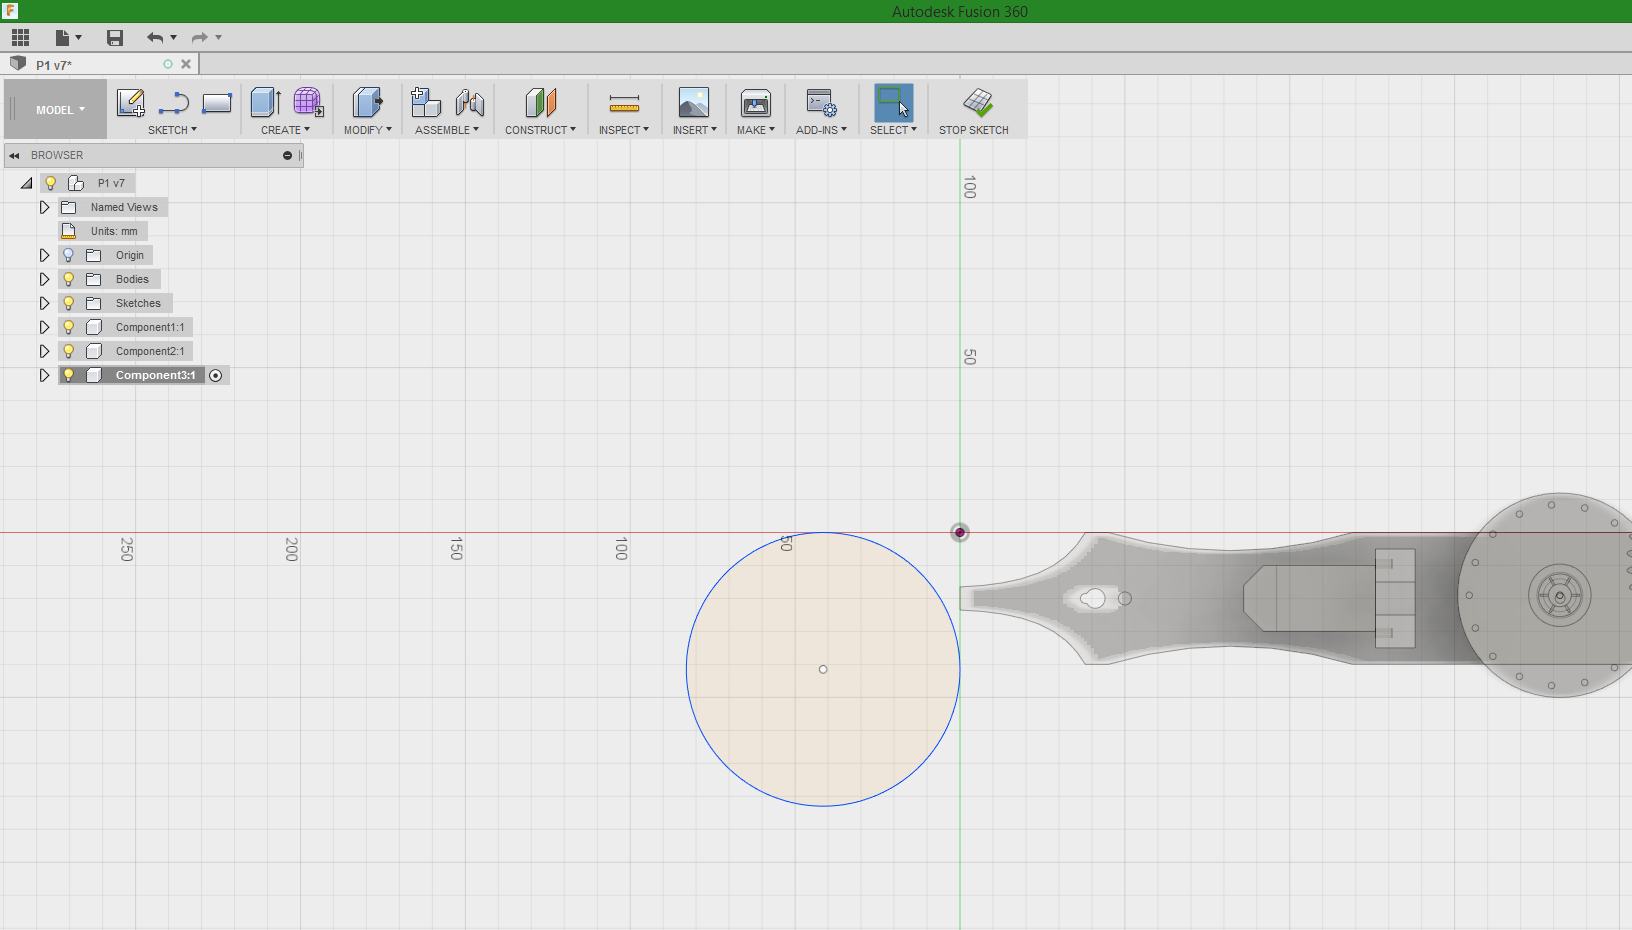Open the undo history dropdown arrow

point(174,38)
